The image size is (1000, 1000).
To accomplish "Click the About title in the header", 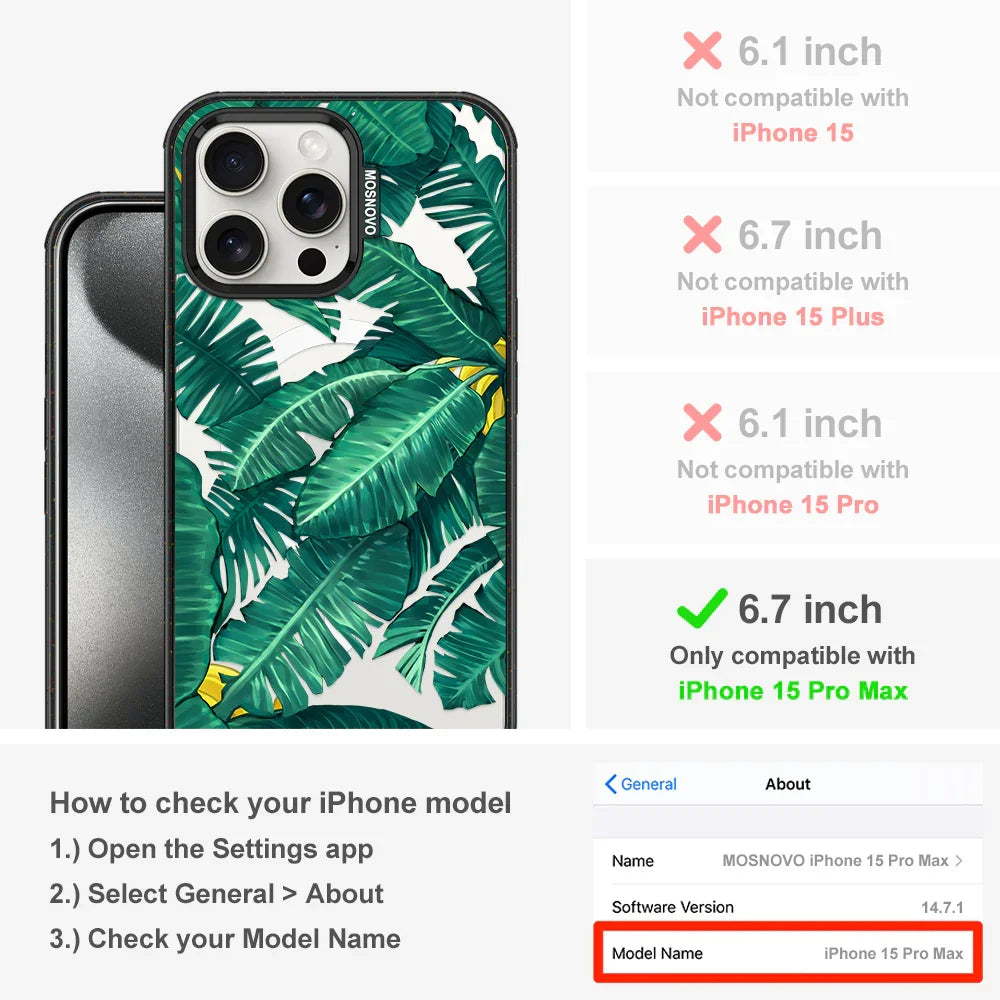I will [x=788, y=784].
